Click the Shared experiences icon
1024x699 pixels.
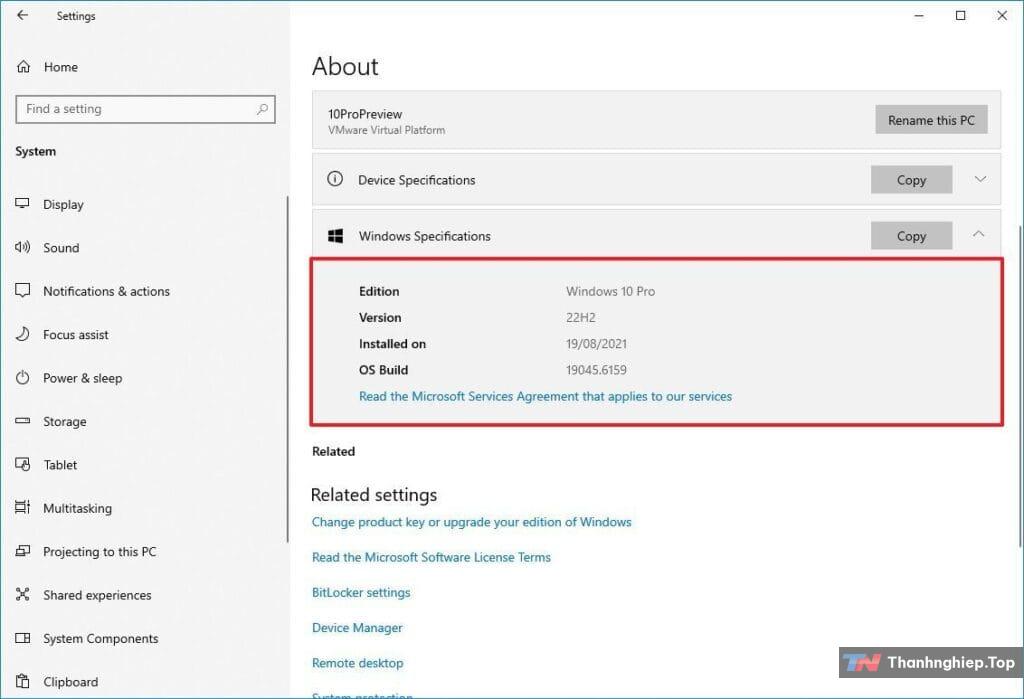pos(23,594)
